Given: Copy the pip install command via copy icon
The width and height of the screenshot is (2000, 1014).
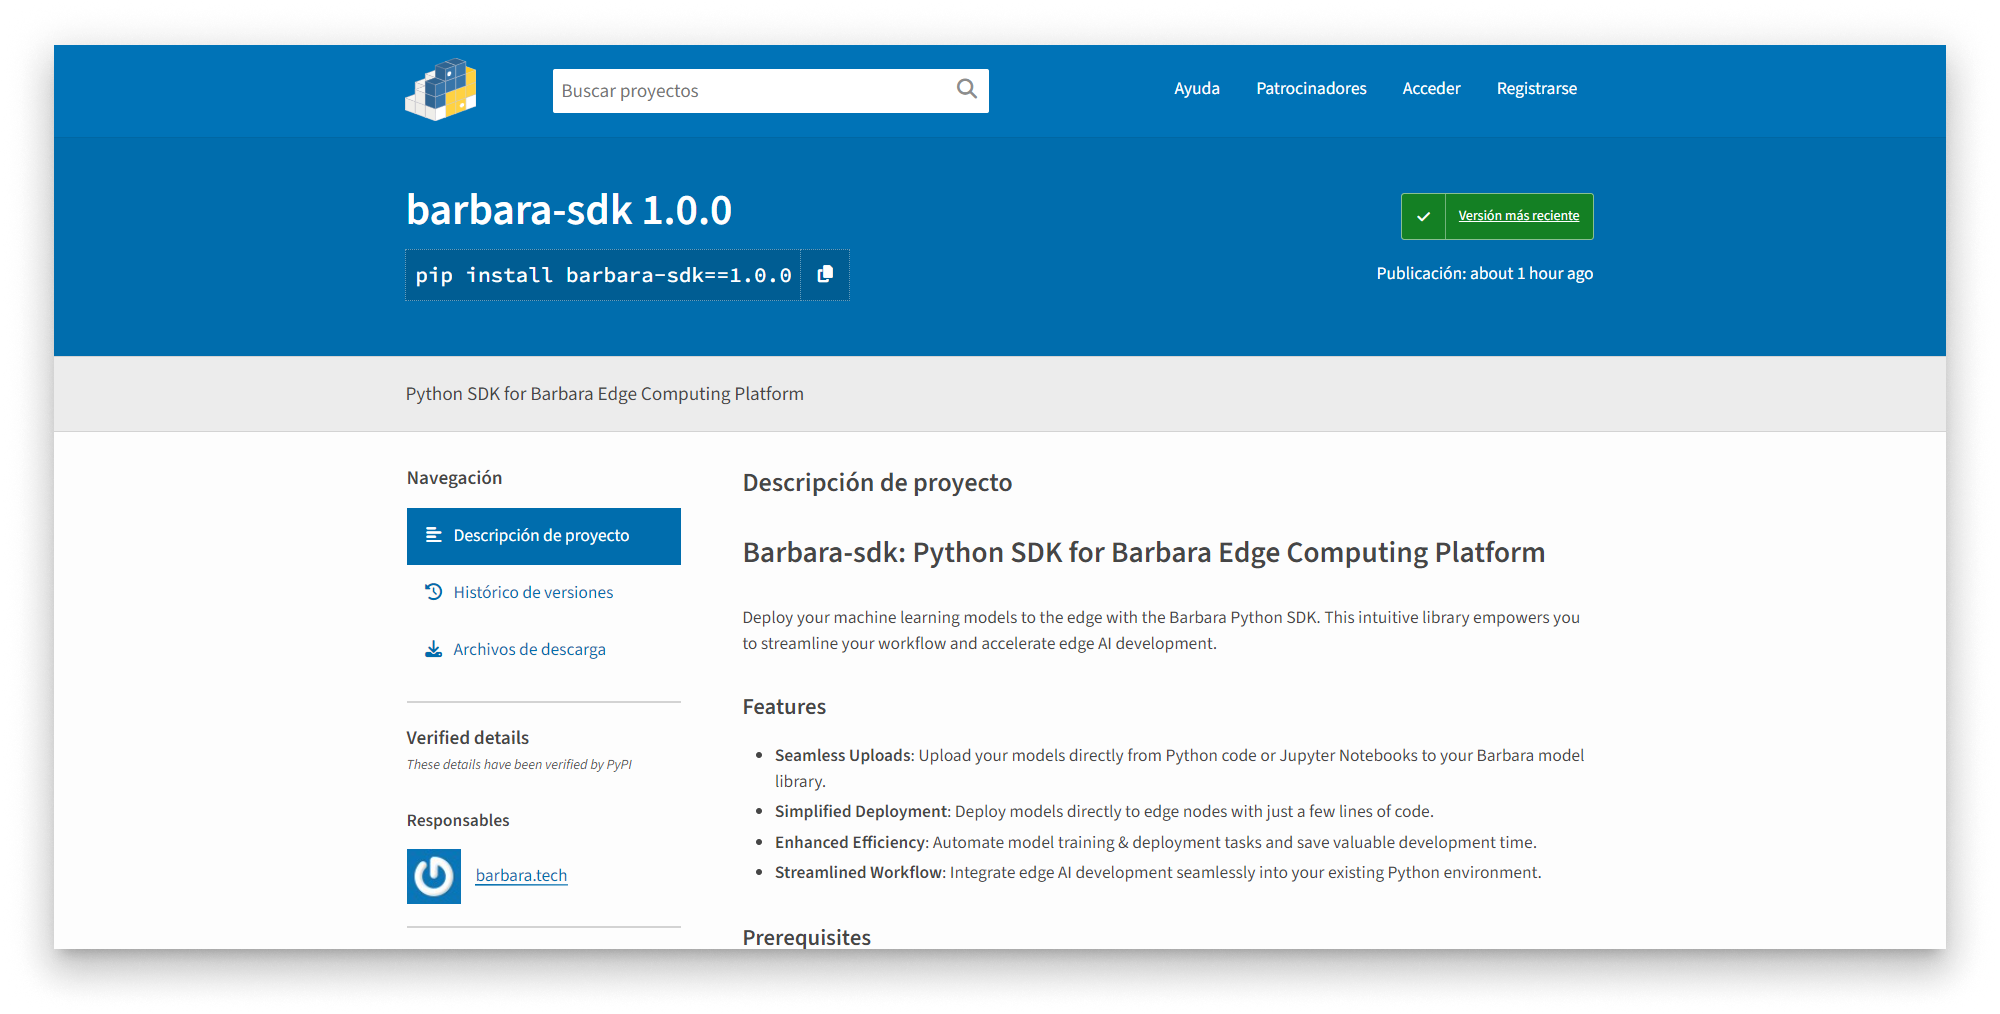Looking at the screenshot, I should click(825, 274).
